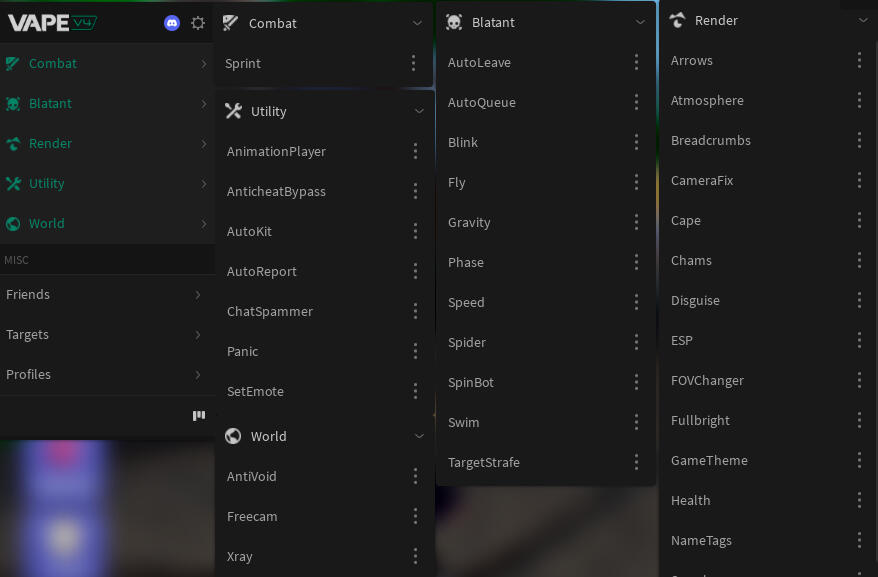Open options dots for Chams
Image resolution: width=878 pixels, height=577 pixels.
click(x=859, y=260)
